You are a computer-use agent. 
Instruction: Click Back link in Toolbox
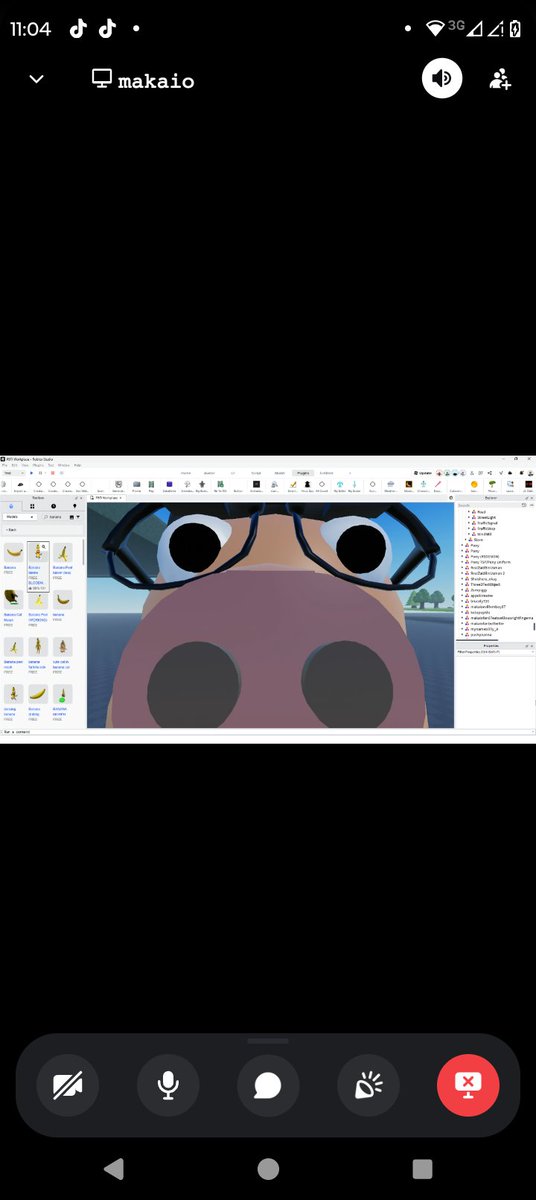tap(11, 528)
